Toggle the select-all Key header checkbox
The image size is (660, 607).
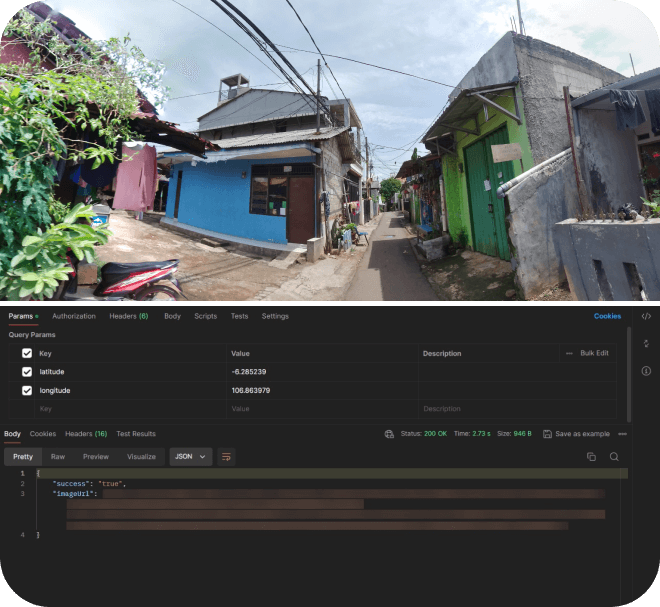(x=27, y=353)
